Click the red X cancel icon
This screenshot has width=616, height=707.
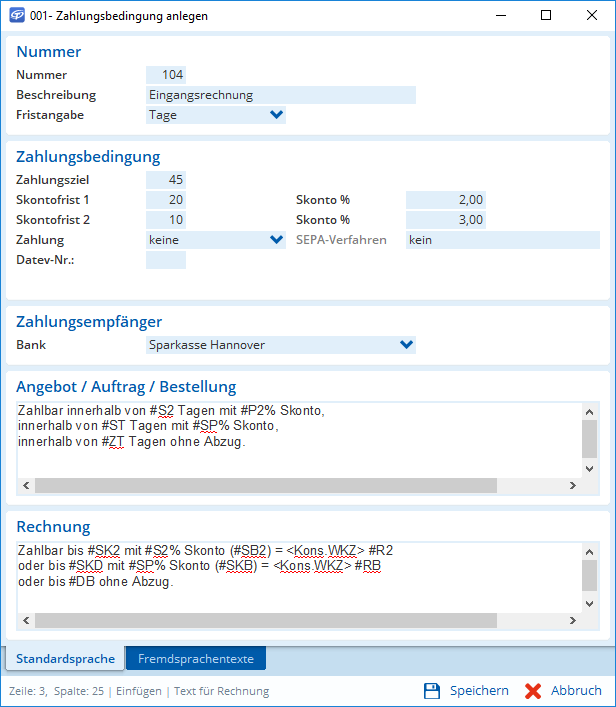(533, 691)
